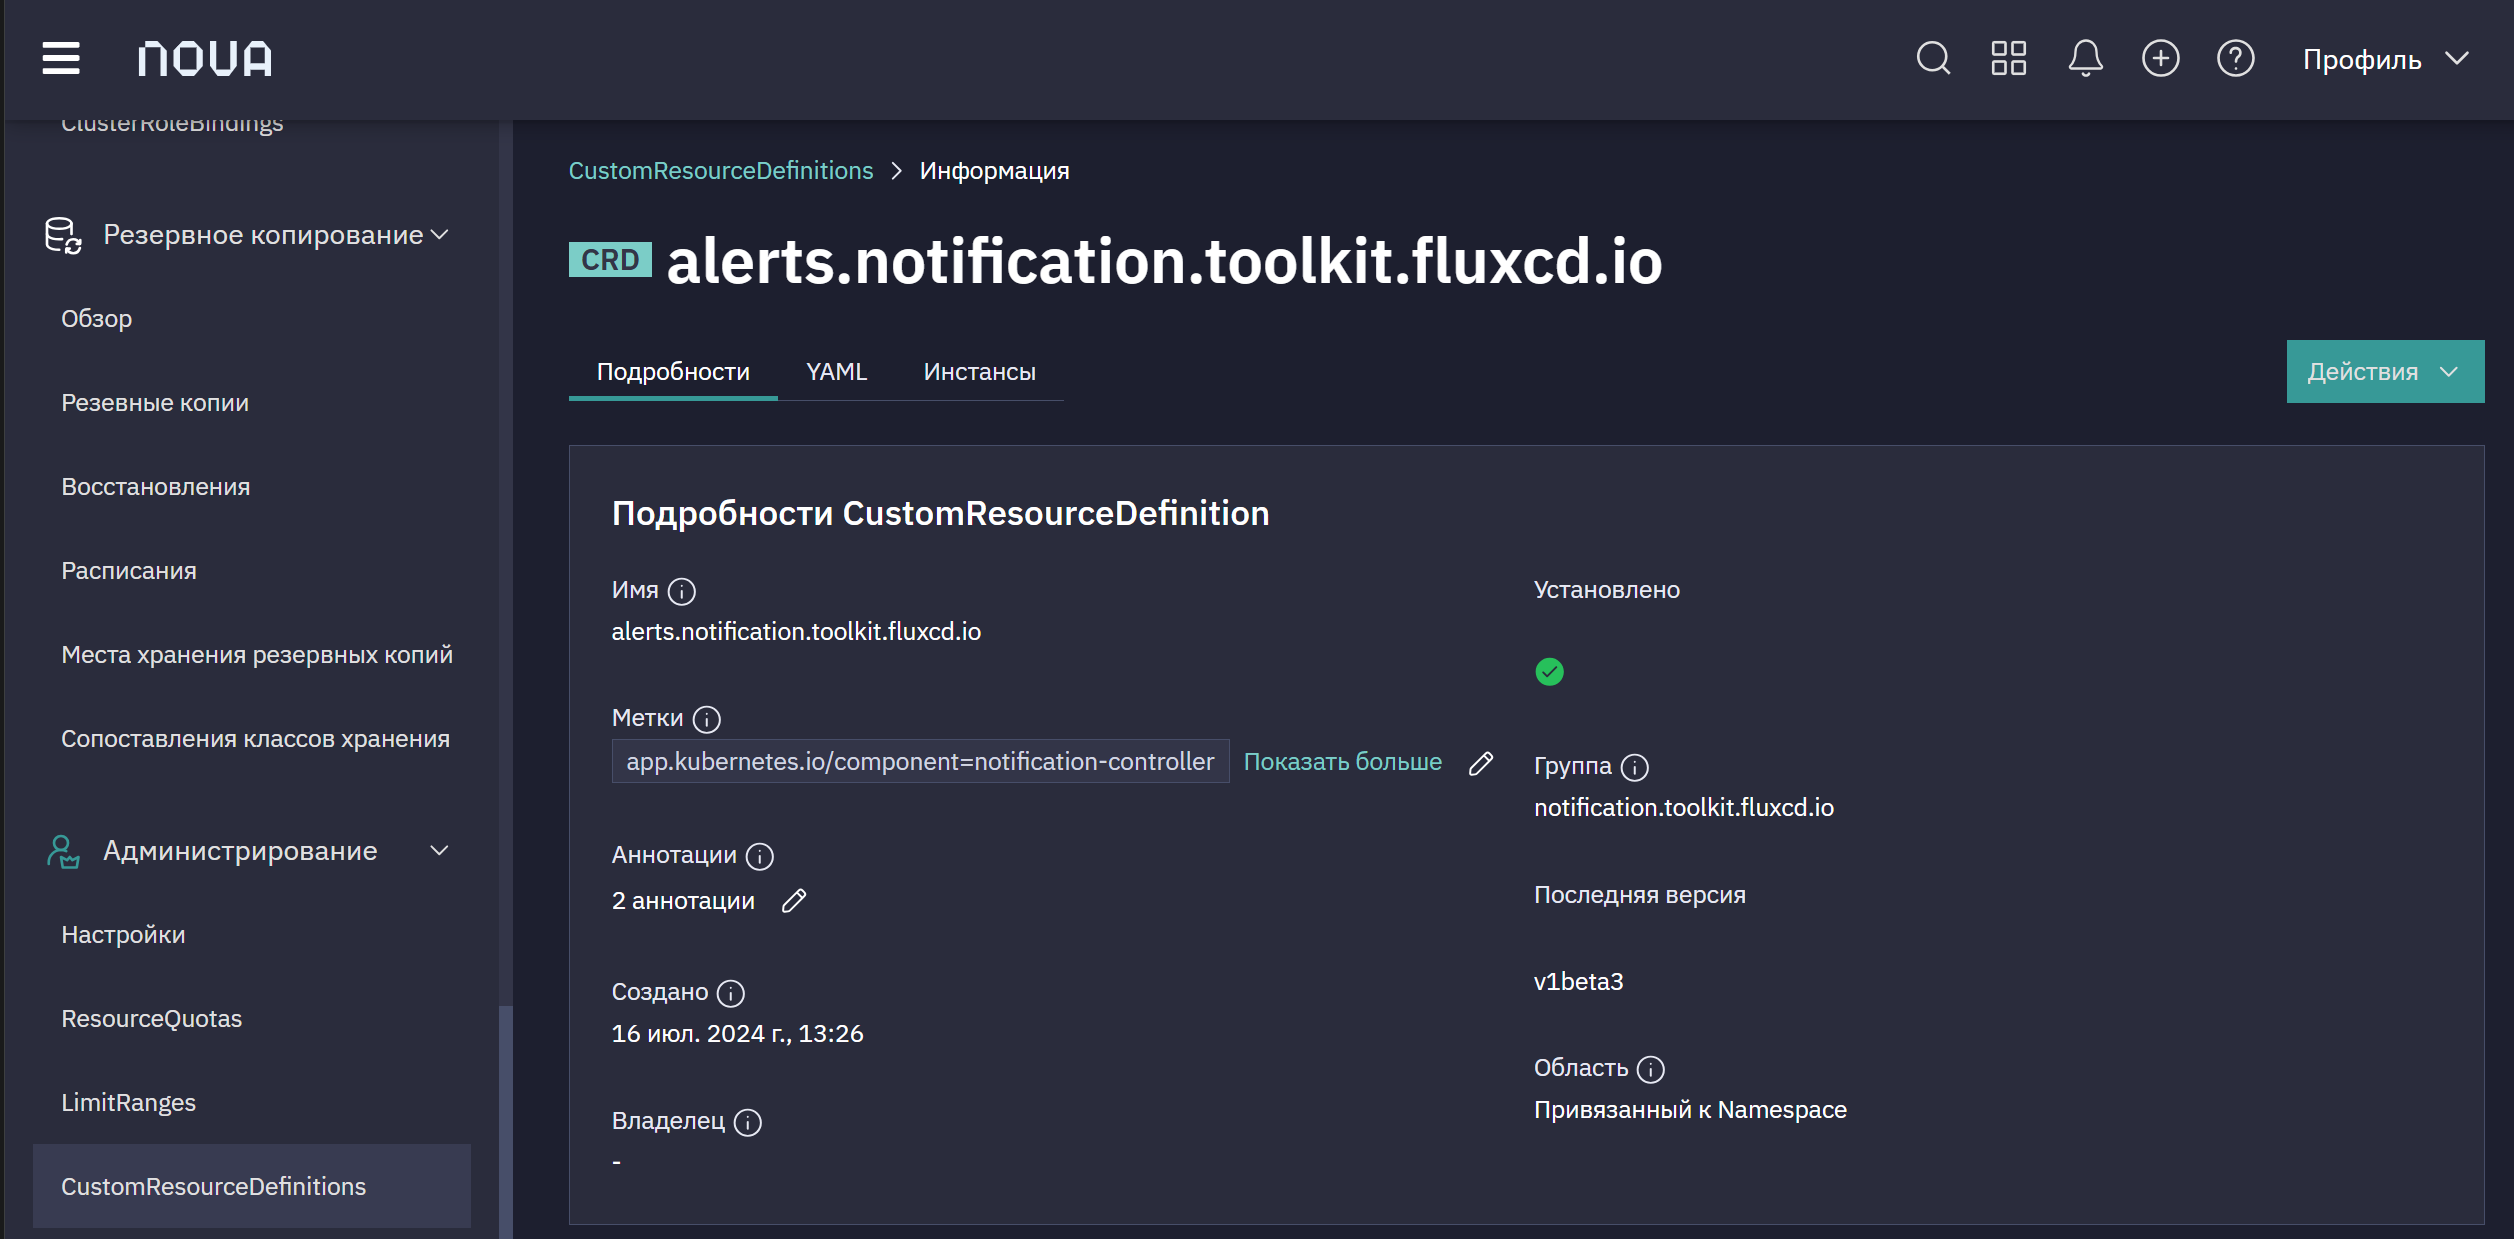The image size is (2514, 1239).
Task: Collapse the Администрирование section chevron
Action: pos(439,851)
